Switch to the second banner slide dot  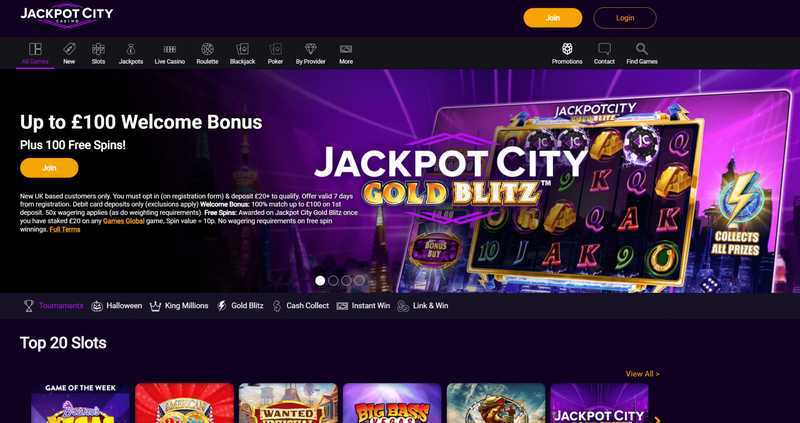pyautogui.click(x=333, y=281)
